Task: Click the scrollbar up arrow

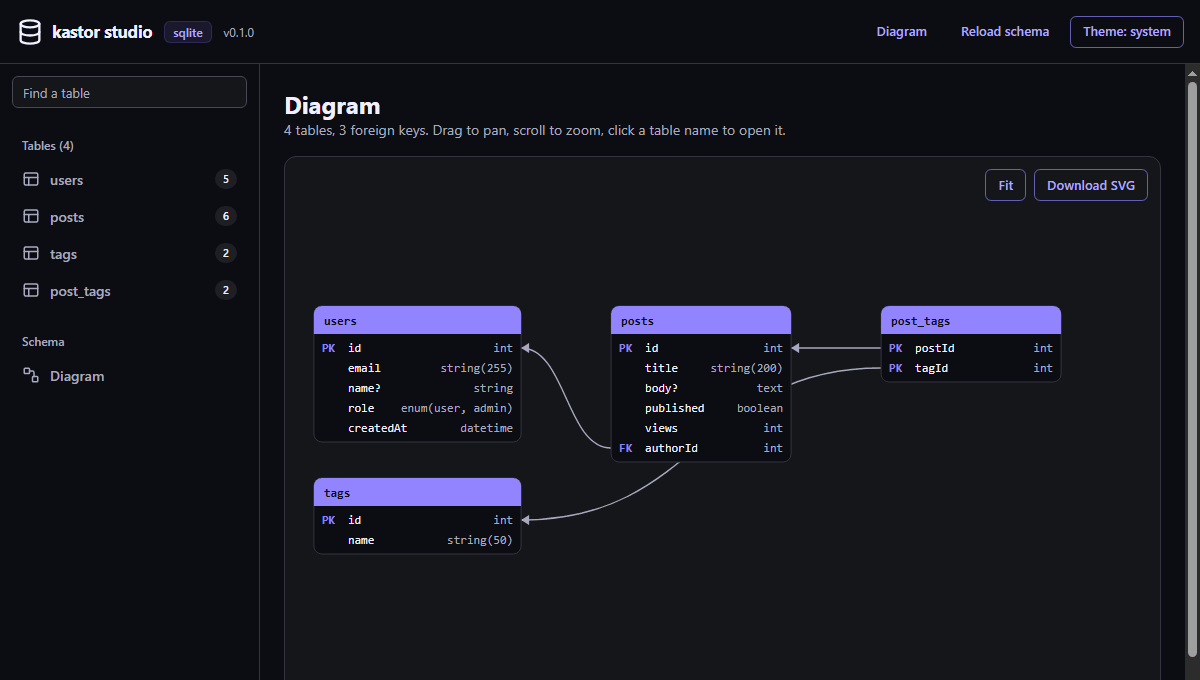Action: [1192, 72]
